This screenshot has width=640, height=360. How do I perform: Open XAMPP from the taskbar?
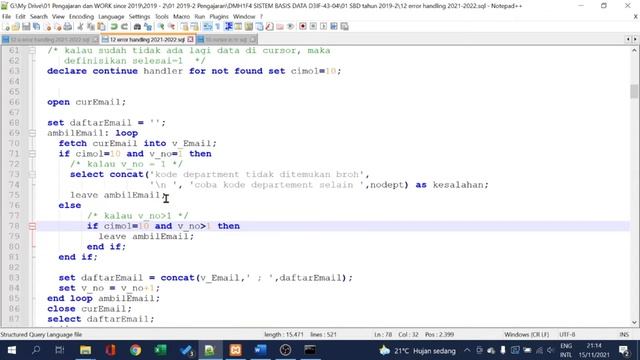(235, 350)
